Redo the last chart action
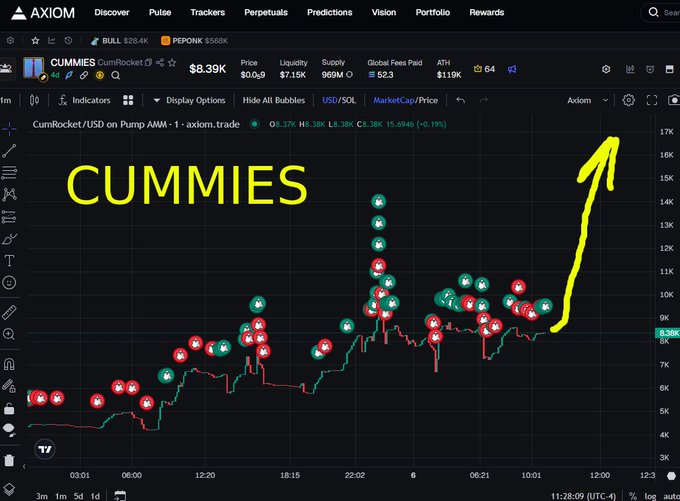Screen dimensions: 680x501 (x=484, y=101)
